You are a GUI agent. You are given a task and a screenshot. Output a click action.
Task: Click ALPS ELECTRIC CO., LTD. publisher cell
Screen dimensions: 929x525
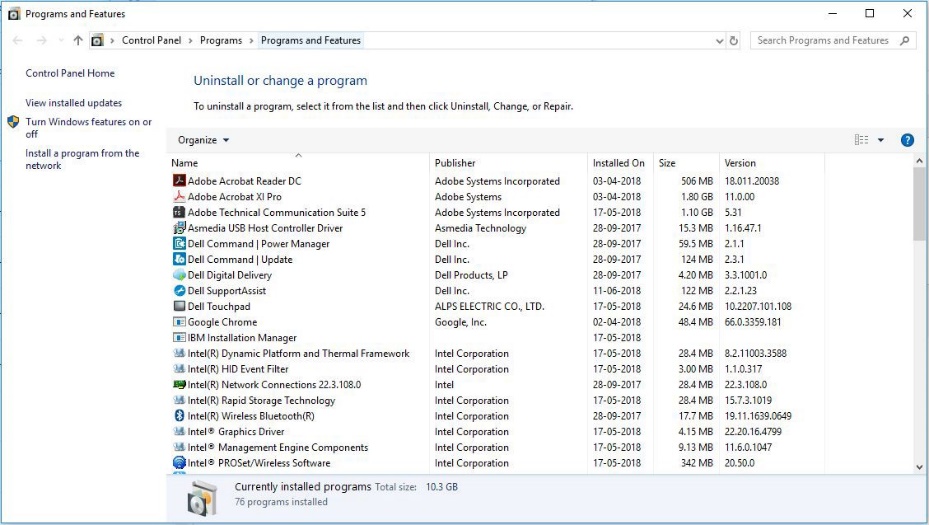(x=489, y=306)
